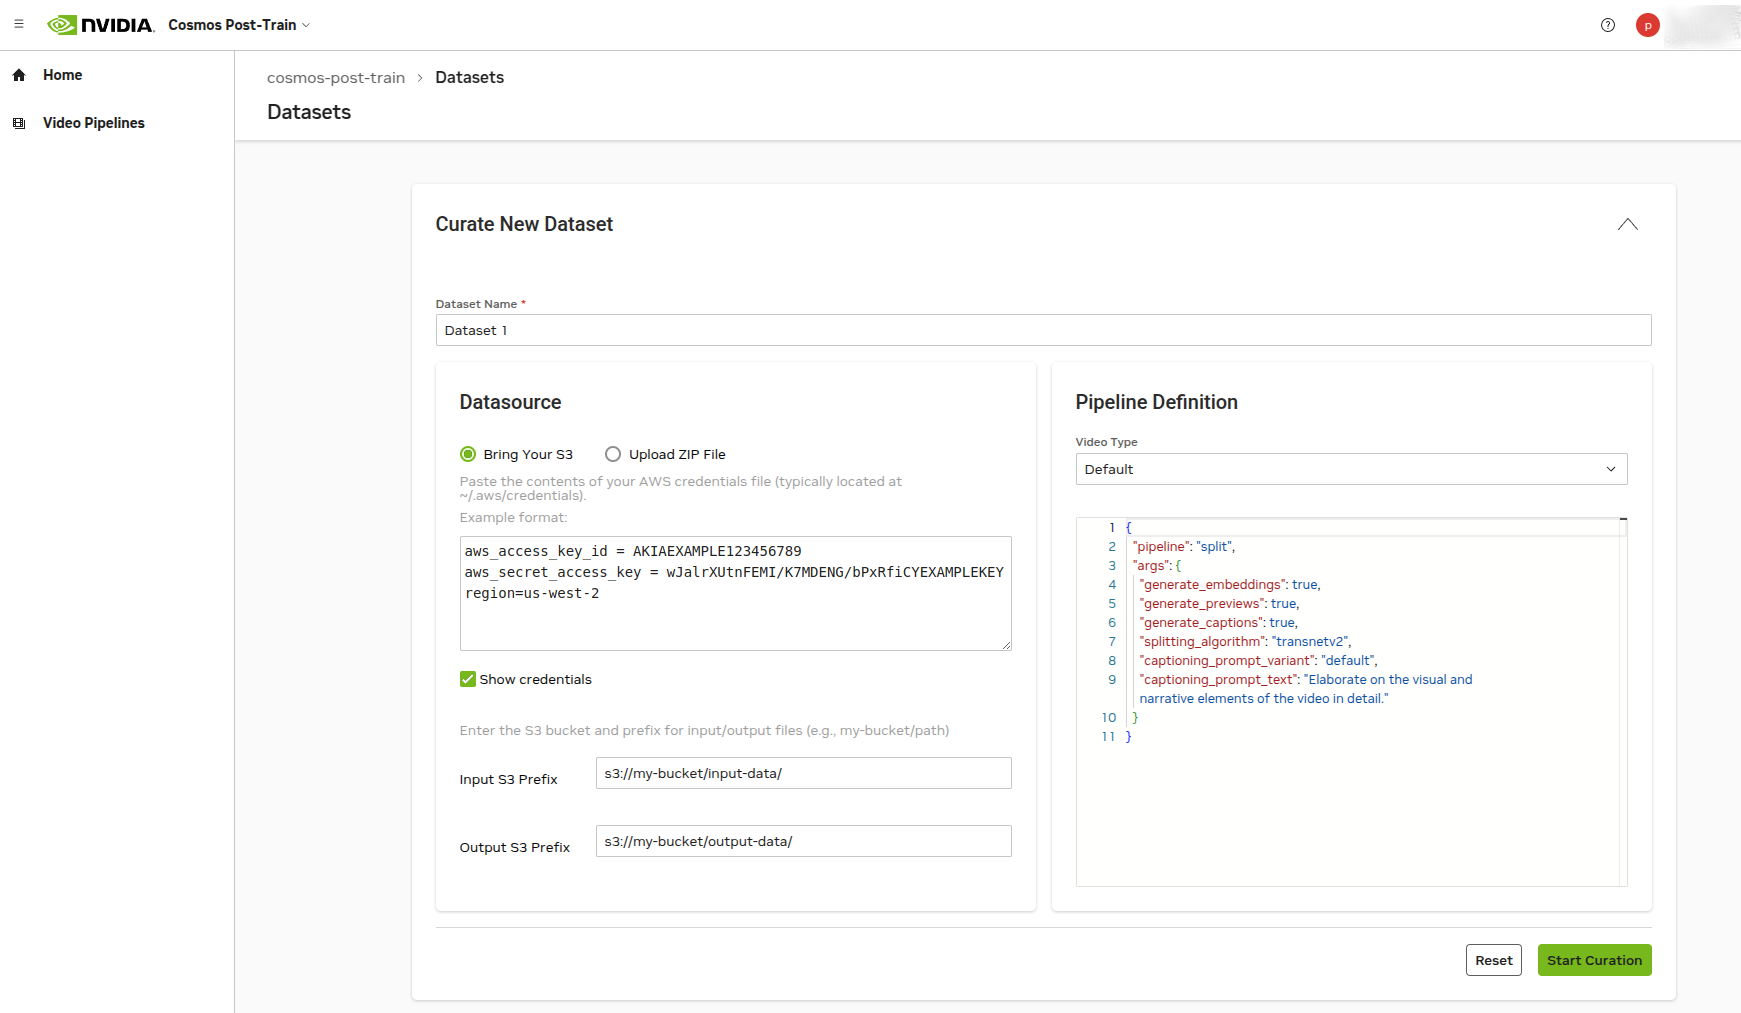The height and width of the screenshot is (1013, 1741).
Task: Click the "generate_captions" line in the JSON
Action: pos(1218,622)
